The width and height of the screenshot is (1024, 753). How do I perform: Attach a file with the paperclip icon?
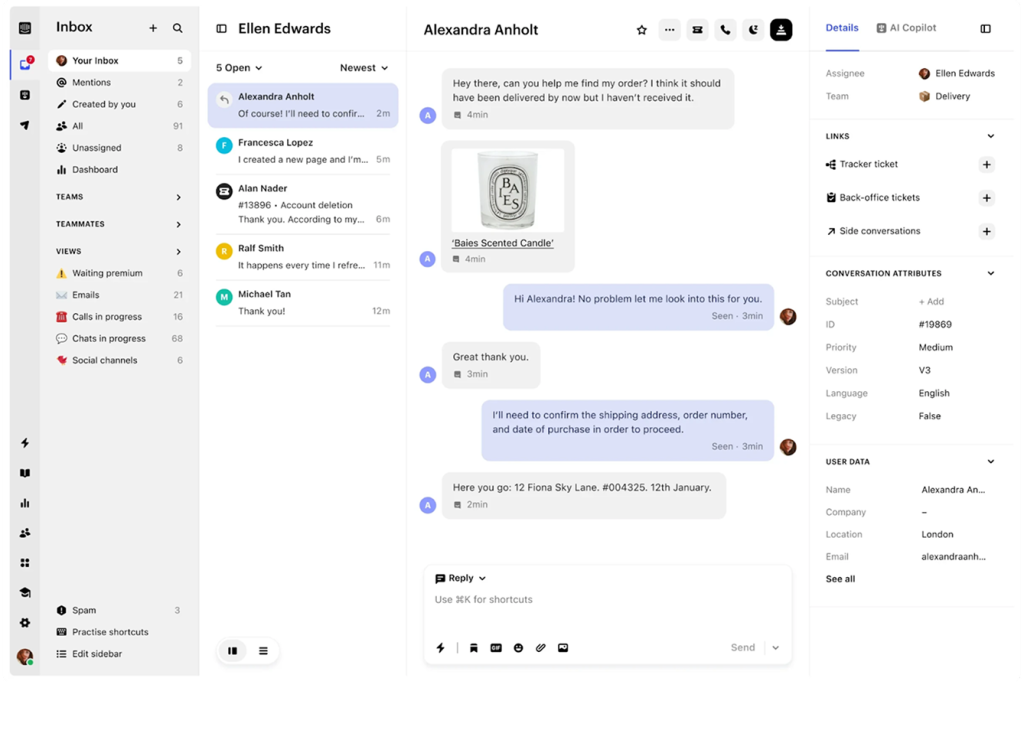click(x=541, y=648)
